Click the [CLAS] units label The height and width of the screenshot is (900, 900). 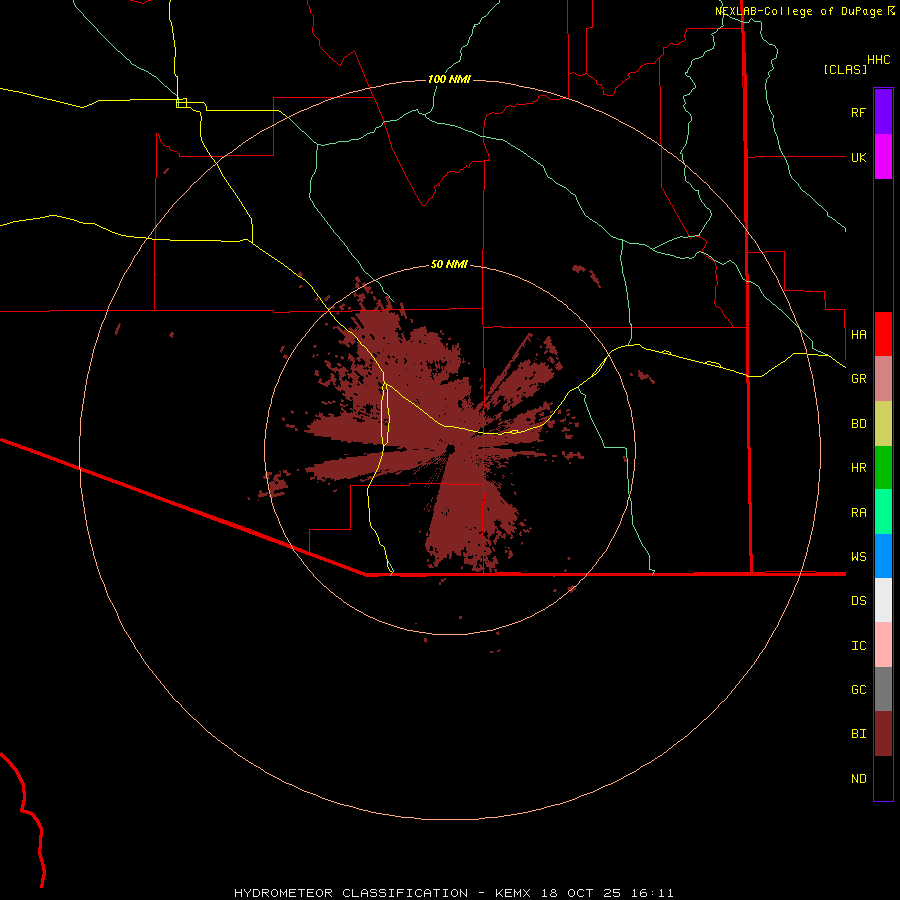coord(845,69)
